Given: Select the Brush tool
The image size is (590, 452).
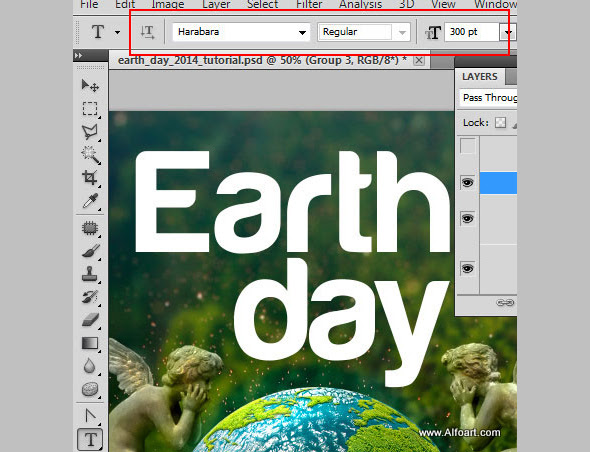Looking at the screenshot, I should (90, 251).
